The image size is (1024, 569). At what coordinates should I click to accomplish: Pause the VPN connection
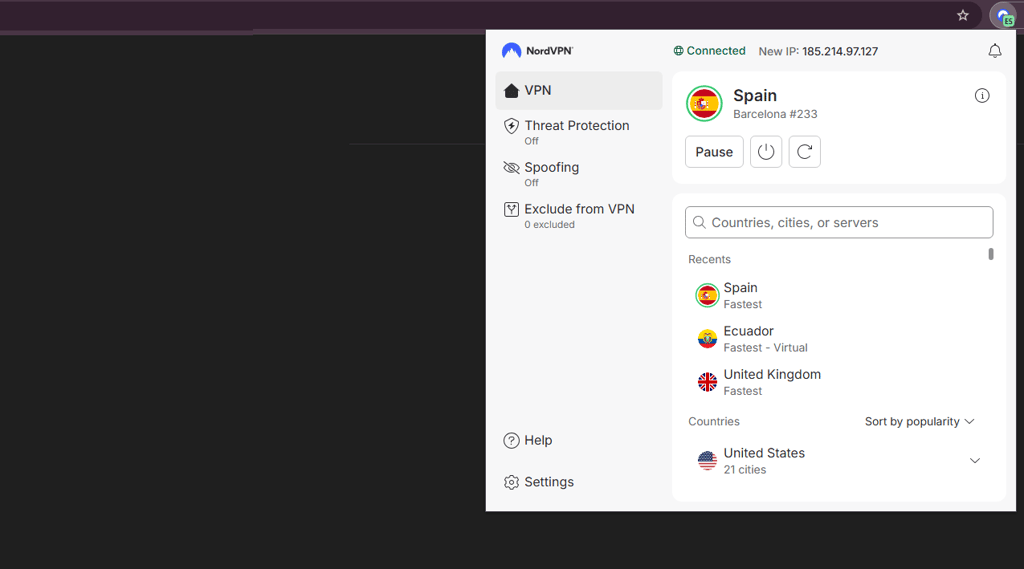(x=714, y=152)
